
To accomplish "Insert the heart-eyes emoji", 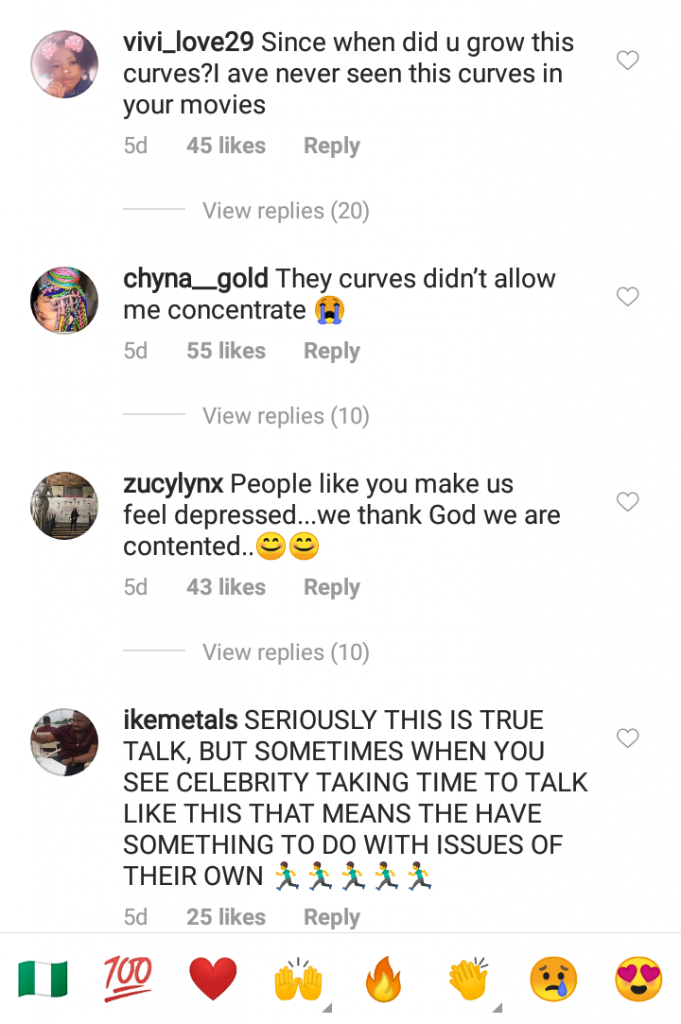I will [638, 979].
